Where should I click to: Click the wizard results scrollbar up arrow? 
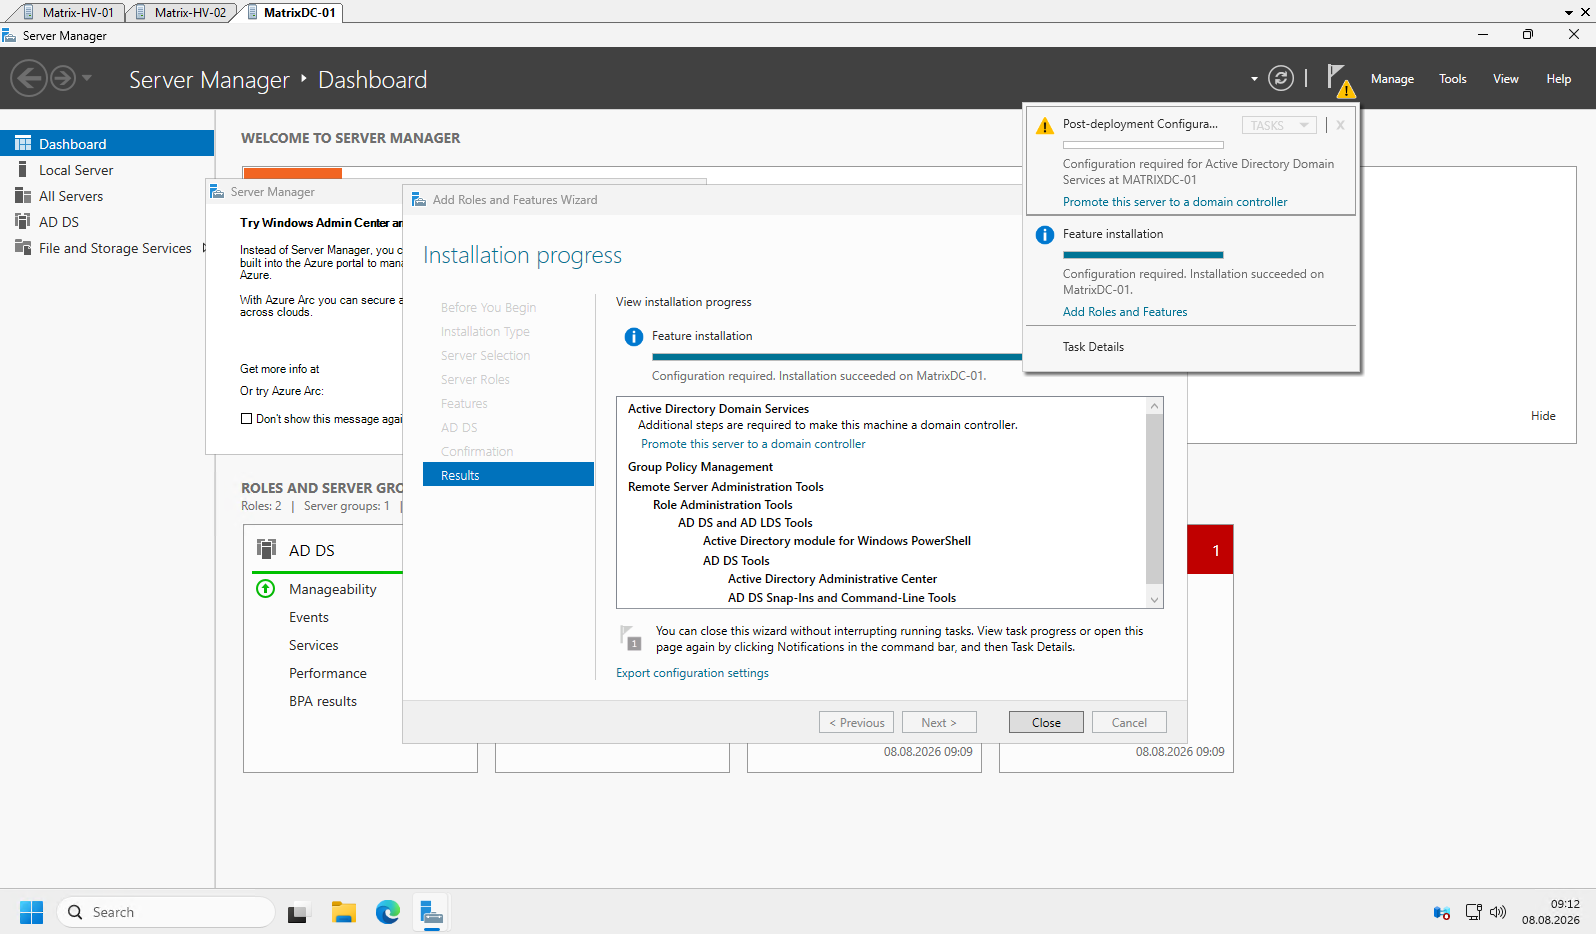pyautogui.click(x=1154, y=406)
